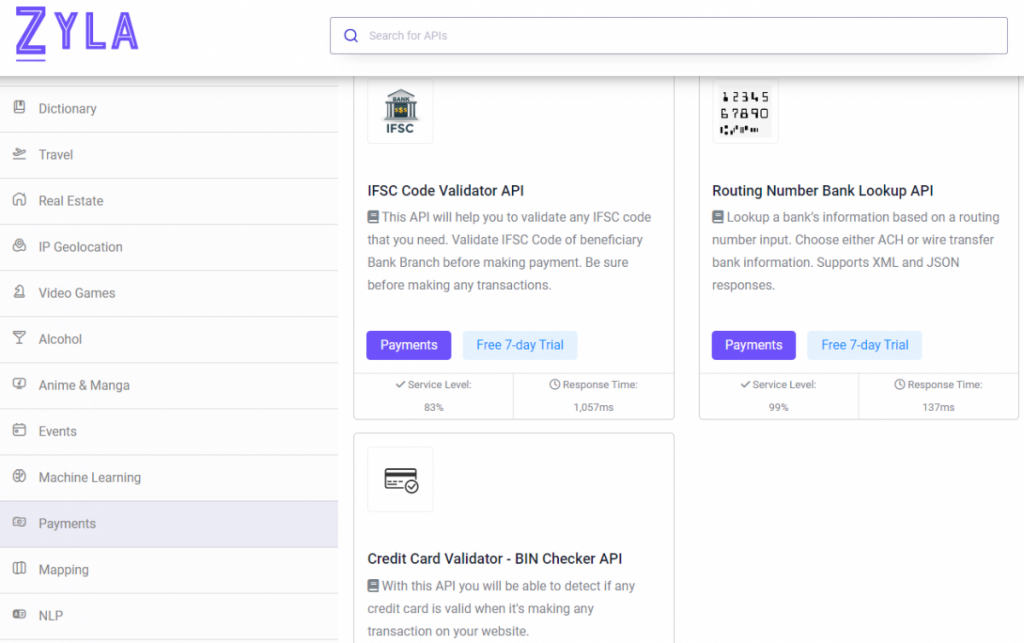Image resolution: width=1024 pixels, height=643 pixels.
Task: Click the 99% service level value
Action: (x=778, y=407)
